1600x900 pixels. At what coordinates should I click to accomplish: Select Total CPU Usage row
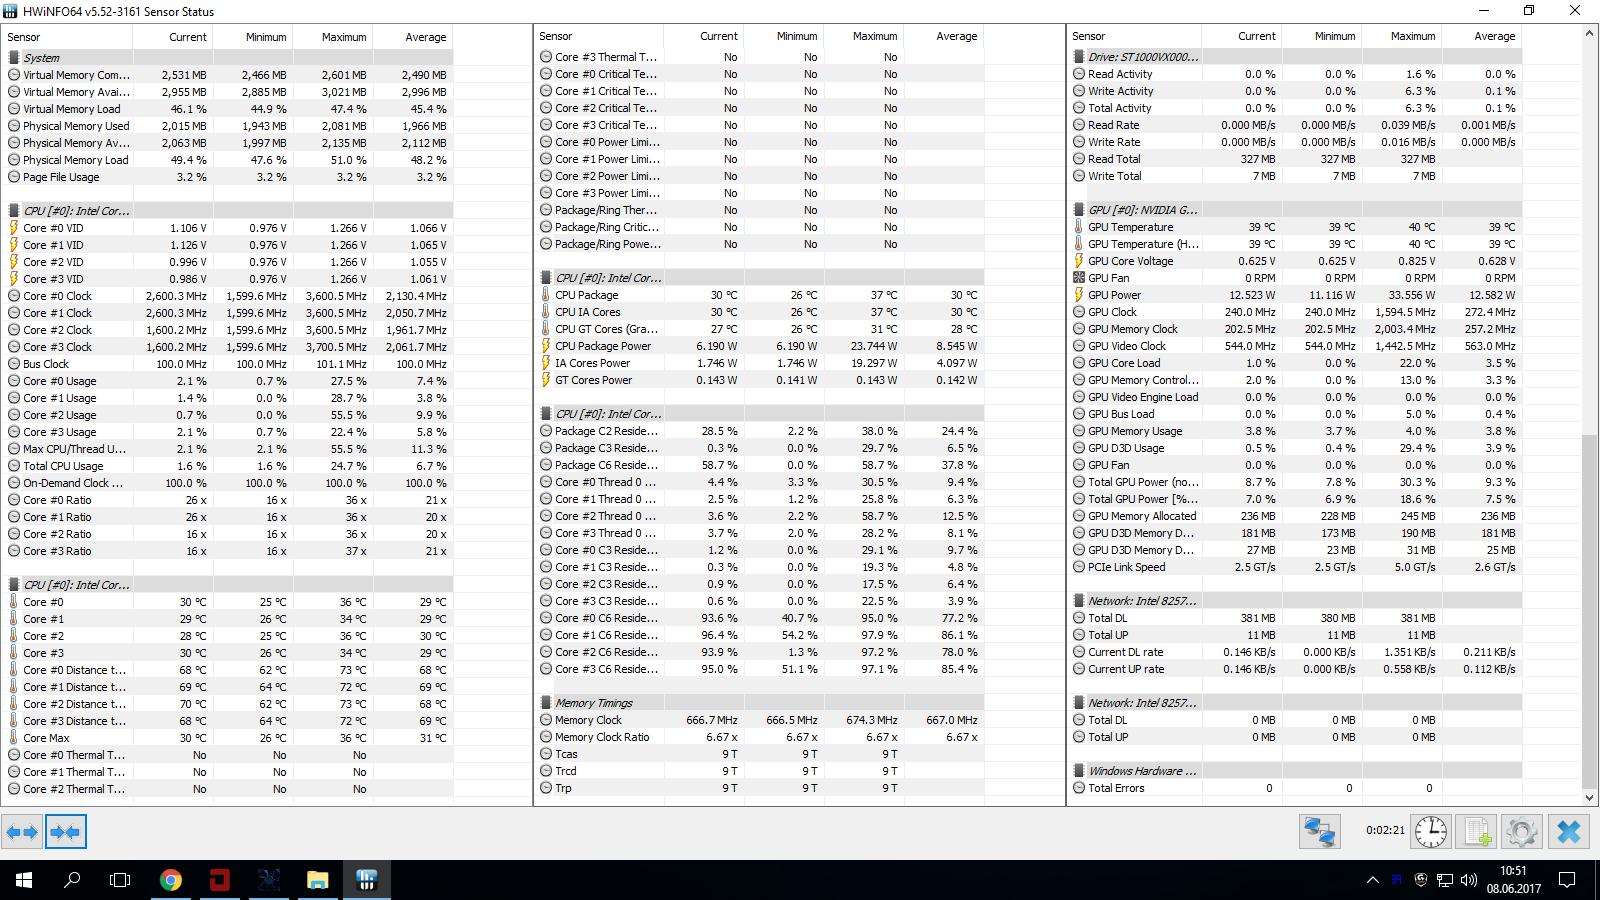227,466
